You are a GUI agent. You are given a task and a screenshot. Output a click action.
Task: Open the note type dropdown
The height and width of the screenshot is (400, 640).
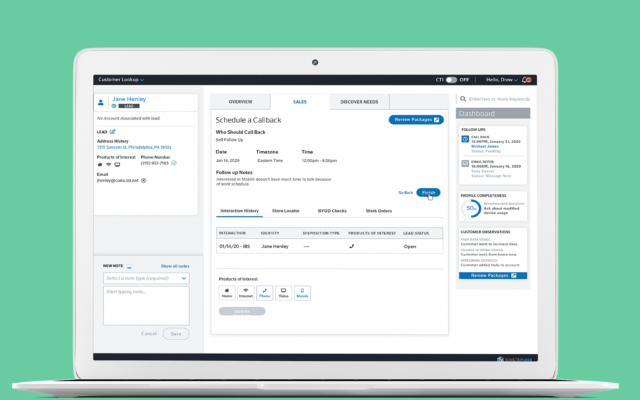coord(146,278)
